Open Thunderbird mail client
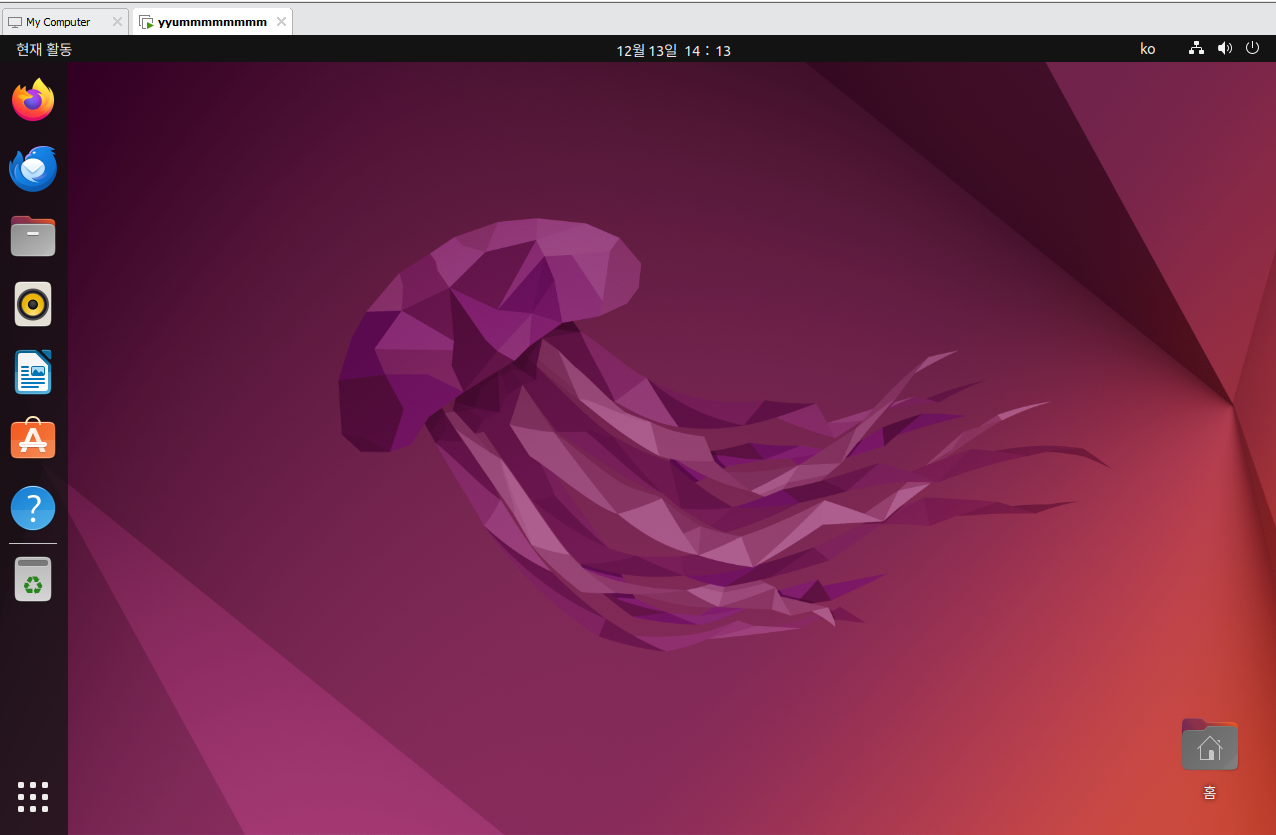This screenshot has height=835, width=1276. [x=33, y=168]
